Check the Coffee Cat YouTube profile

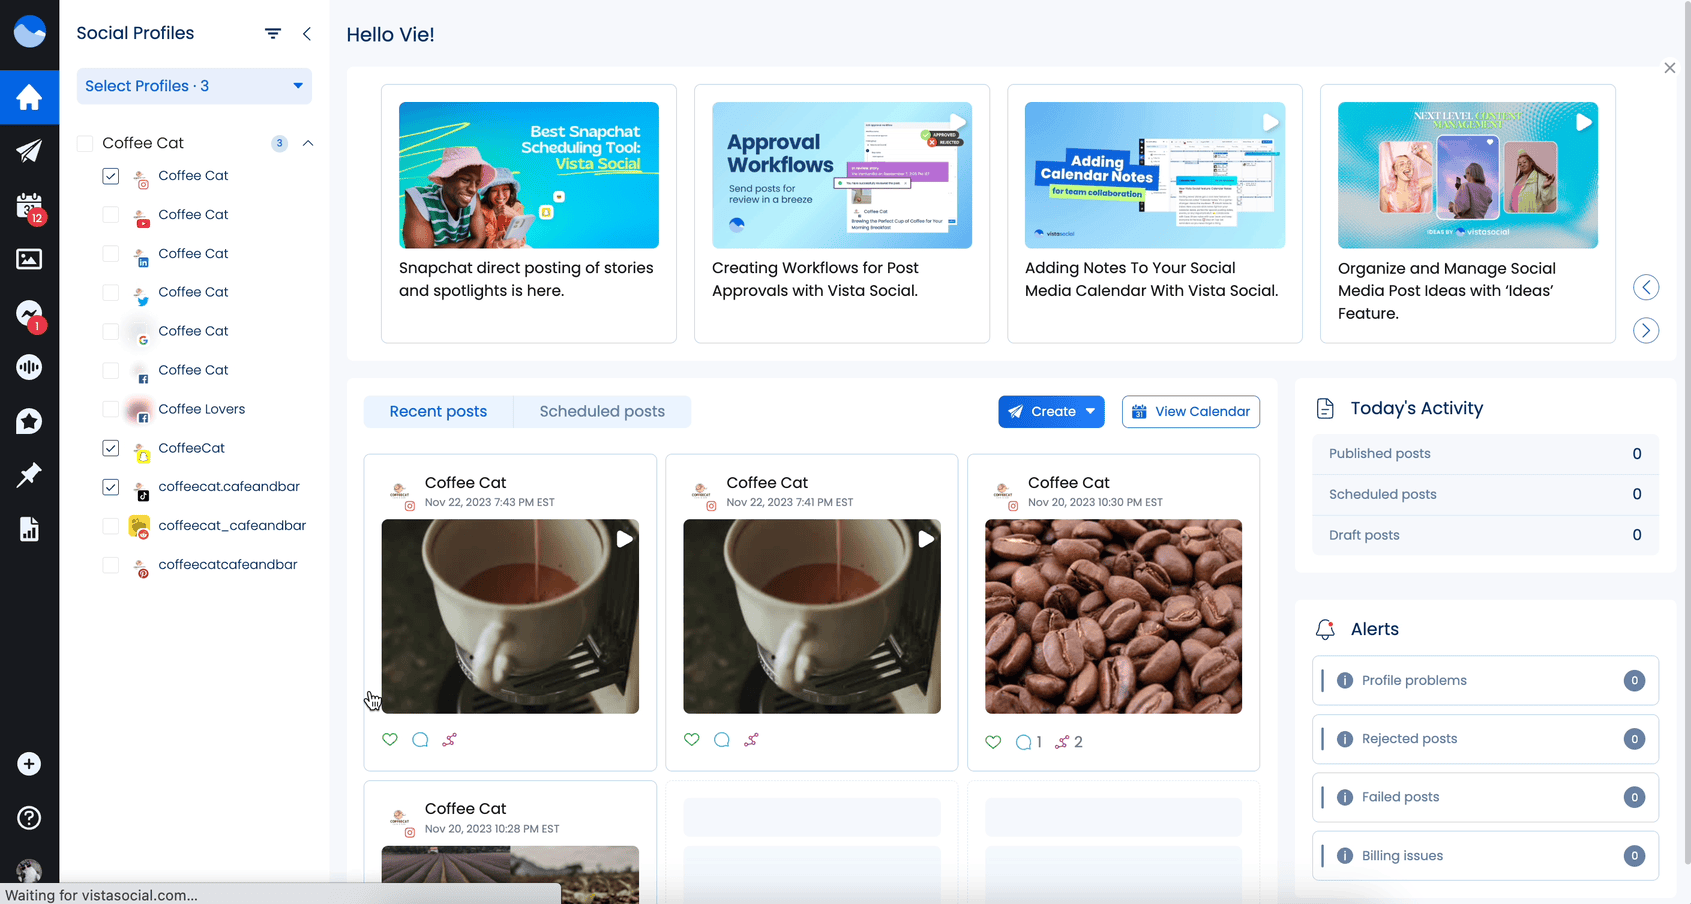(x=111, y=215)
